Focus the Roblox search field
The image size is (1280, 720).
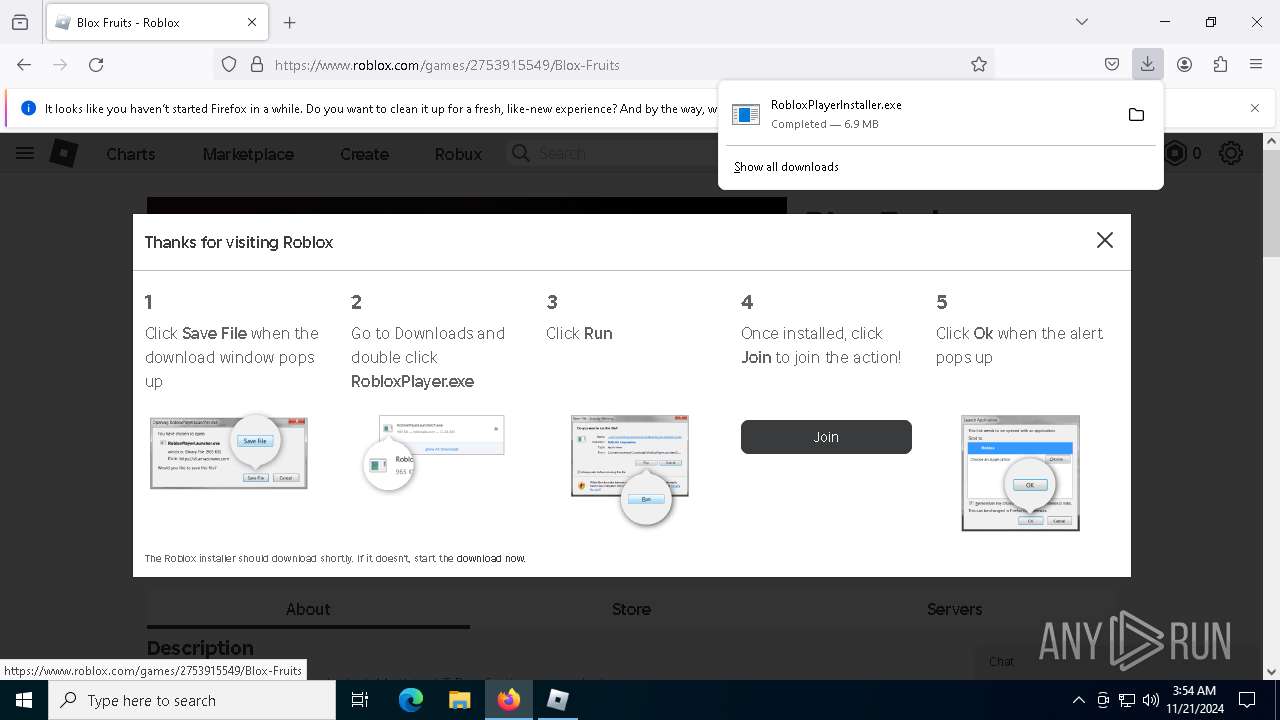click(610, 153)
